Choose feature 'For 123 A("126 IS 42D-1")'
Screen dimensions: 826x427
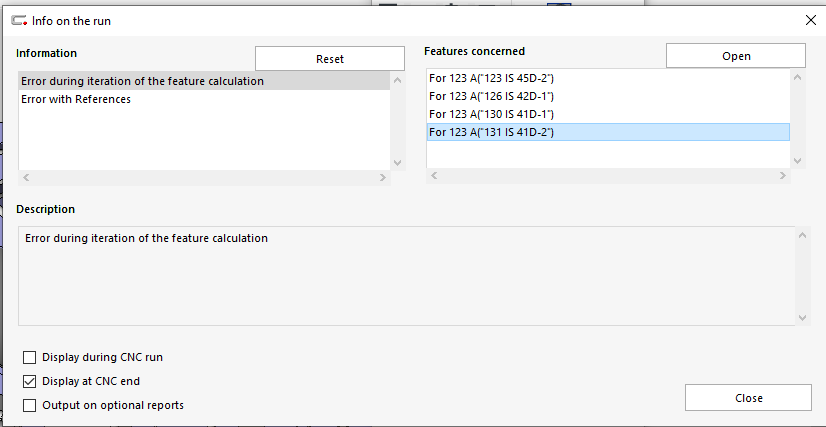(x=491, y=96)
